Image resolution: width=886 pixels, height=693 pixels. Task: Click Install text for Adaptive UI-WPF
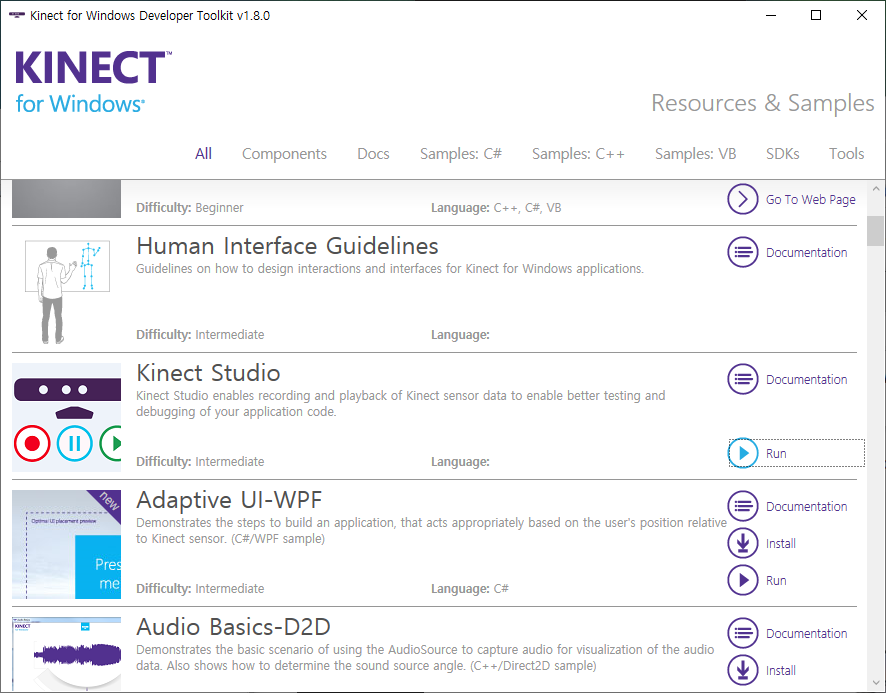pyautogui.click(x=780, y=544)
